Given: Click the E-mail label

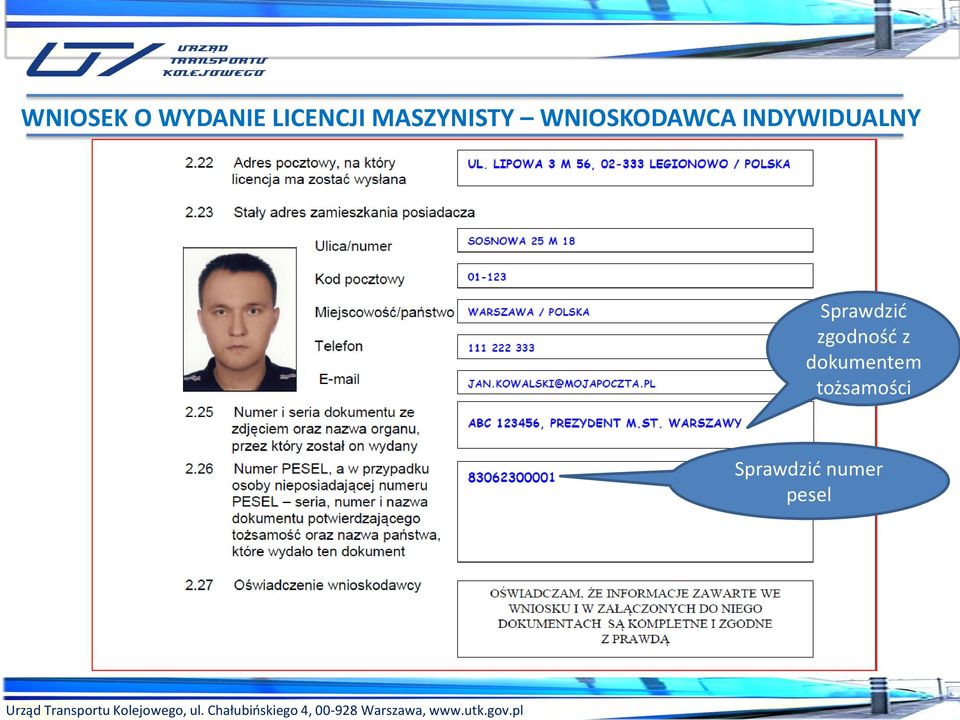Looking at the screenshot, I should (339, 379).
